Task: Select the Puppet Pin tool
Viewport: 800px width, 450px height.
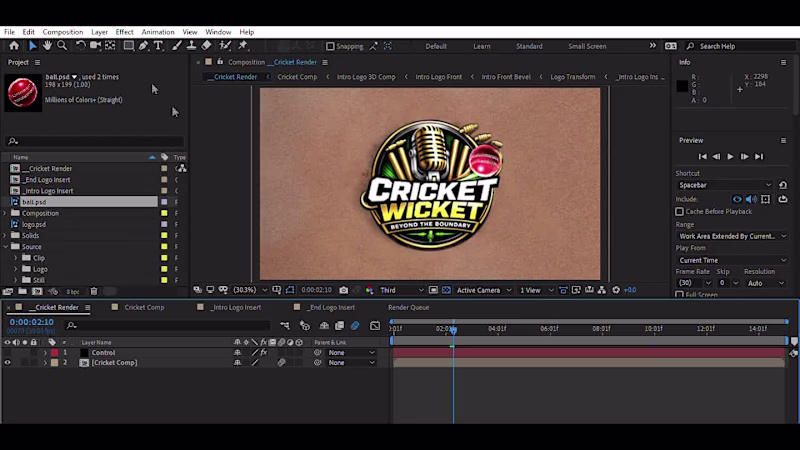Action: 243,45
